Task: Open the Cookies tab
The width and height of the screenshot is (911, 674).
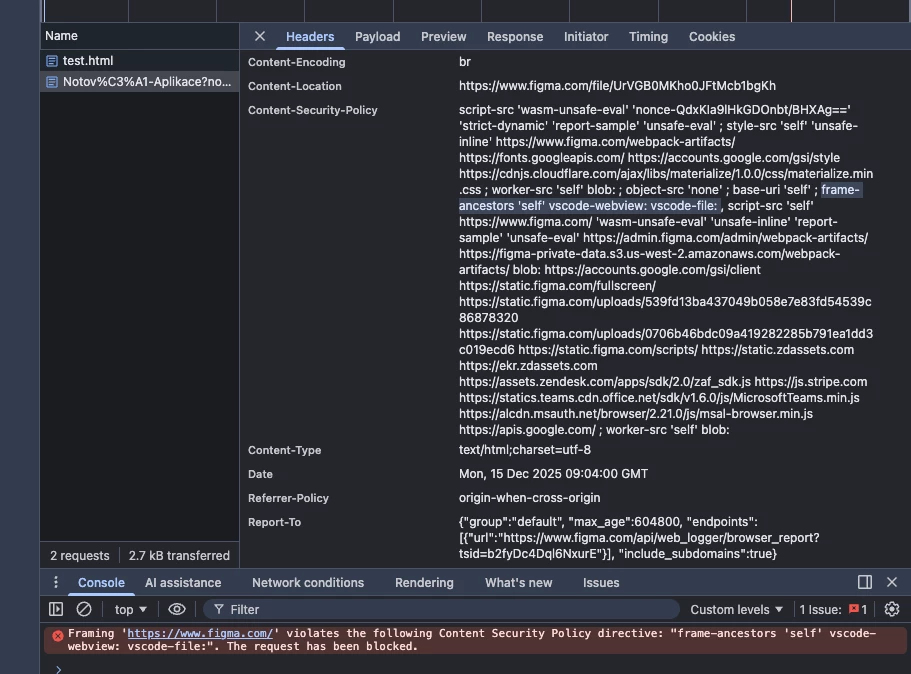Action: [712, 37]
